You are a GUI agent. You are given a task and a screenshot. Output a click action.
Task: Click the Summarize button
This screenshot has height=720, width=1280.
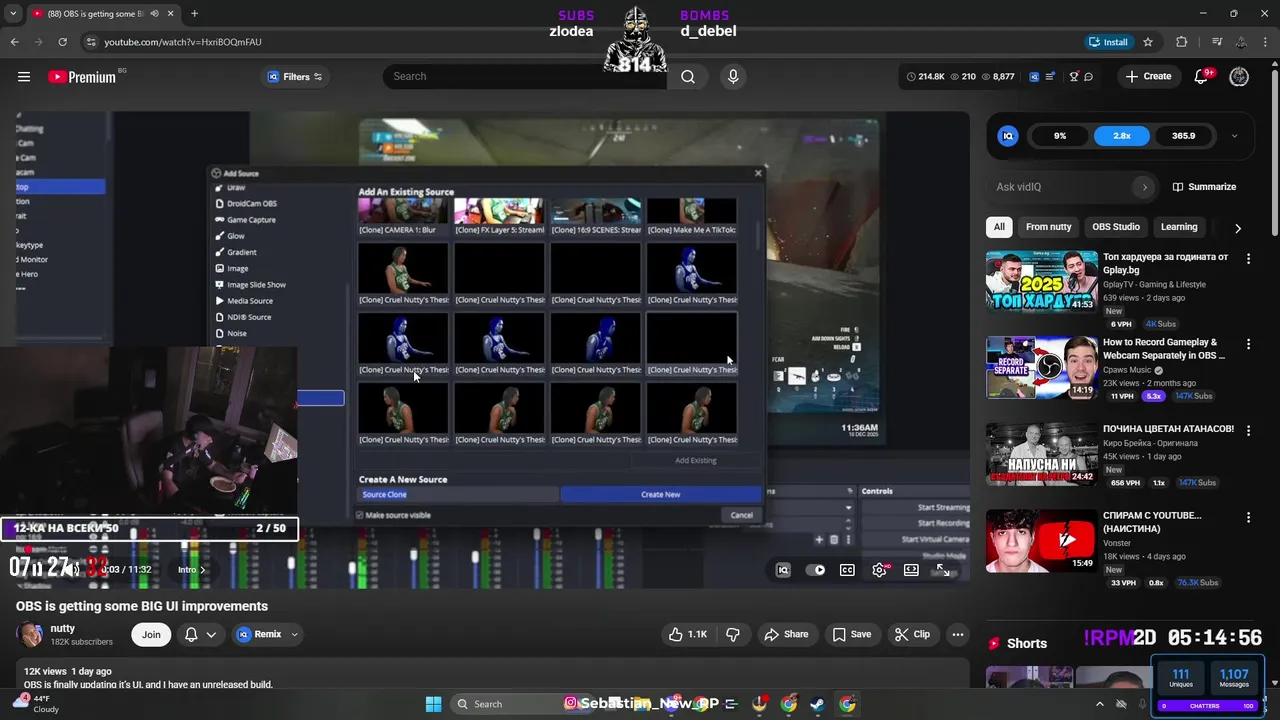tap(1204, 187)
